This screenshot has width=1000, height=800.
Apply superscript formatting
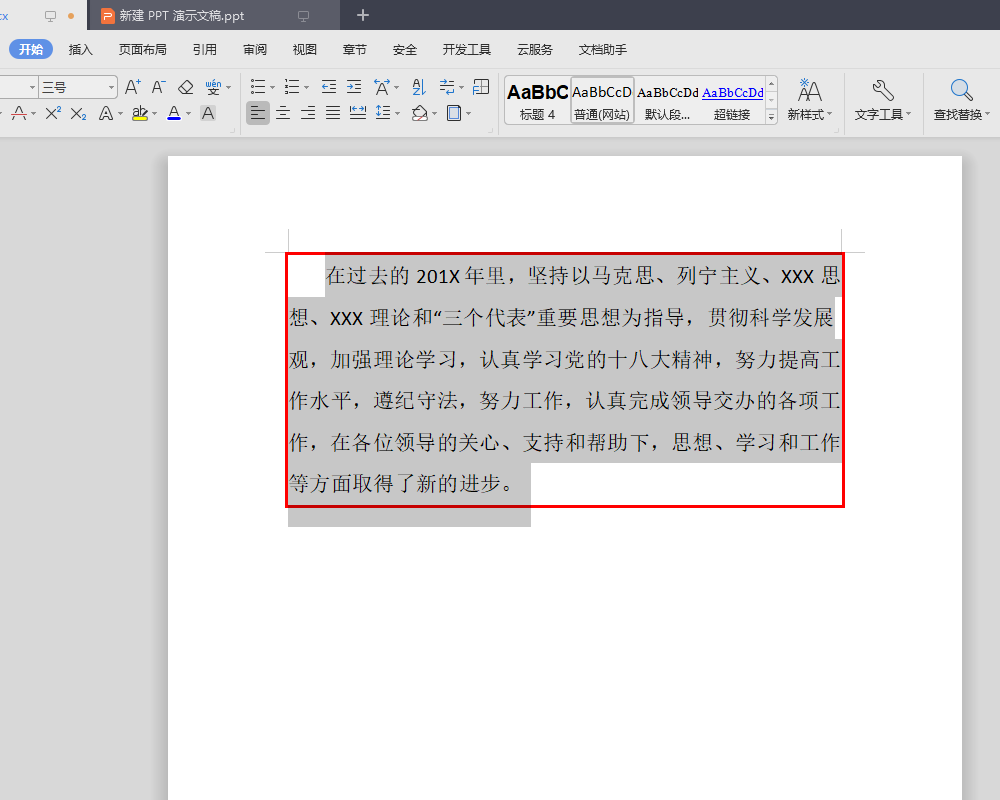pos(53,114)
